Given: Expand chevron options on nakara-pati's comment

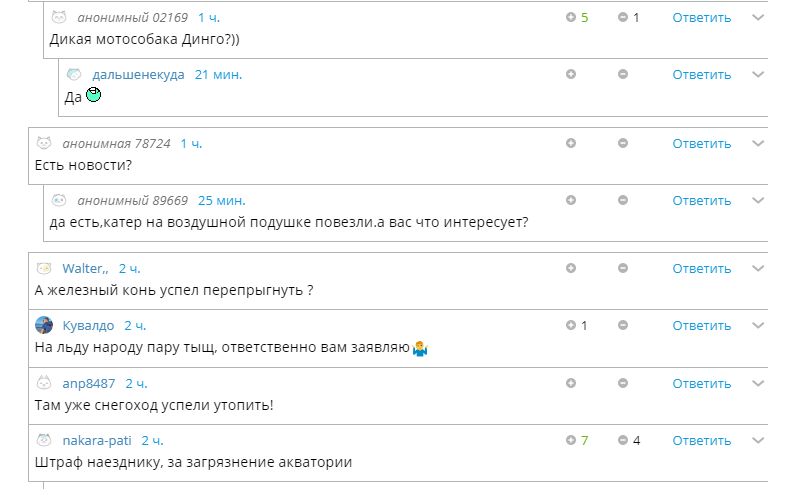Looking at the screenshot, I should click(x=758, y=440).
